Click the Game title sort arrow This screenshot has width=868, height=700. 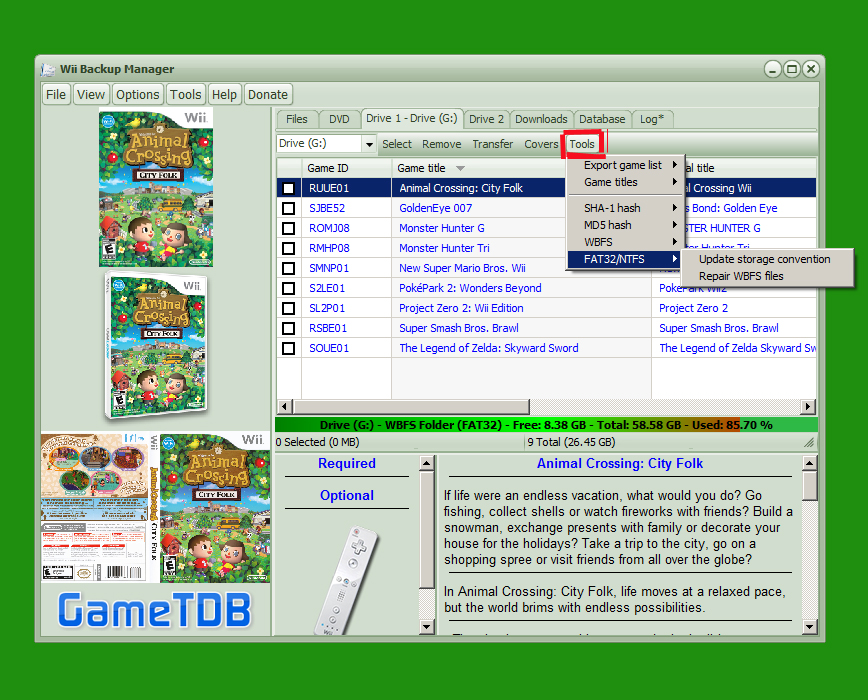(460, 168)
